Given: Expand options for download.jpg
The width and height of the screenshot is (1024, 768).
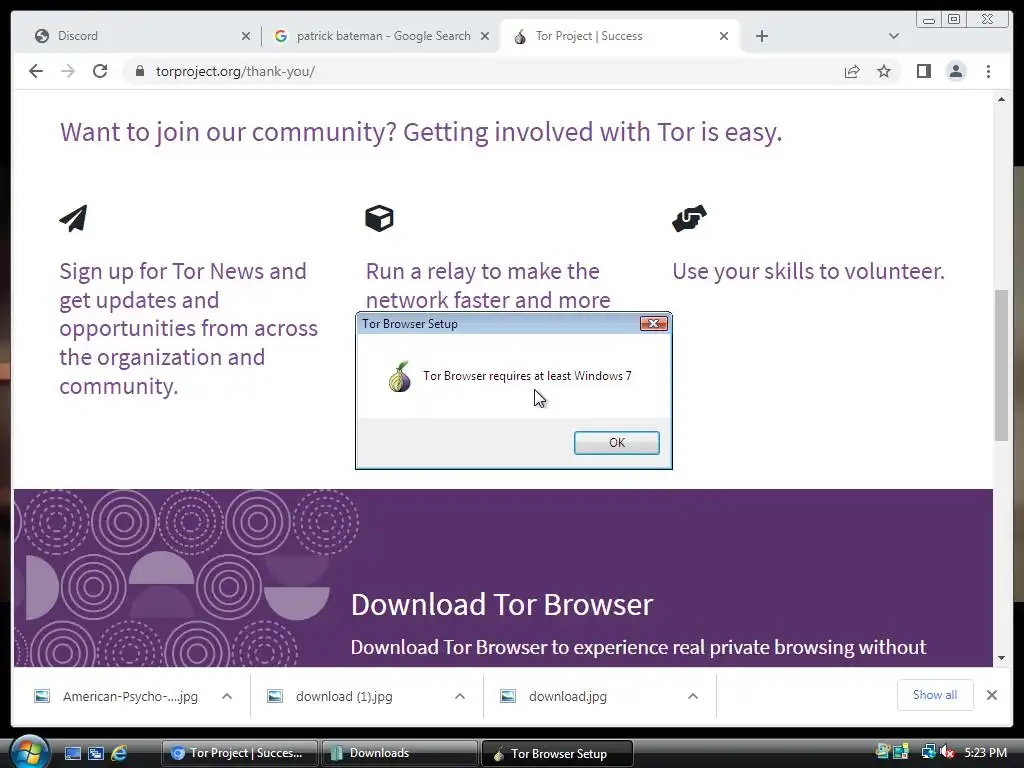Looking at the screenshot, I should point(693,696).
